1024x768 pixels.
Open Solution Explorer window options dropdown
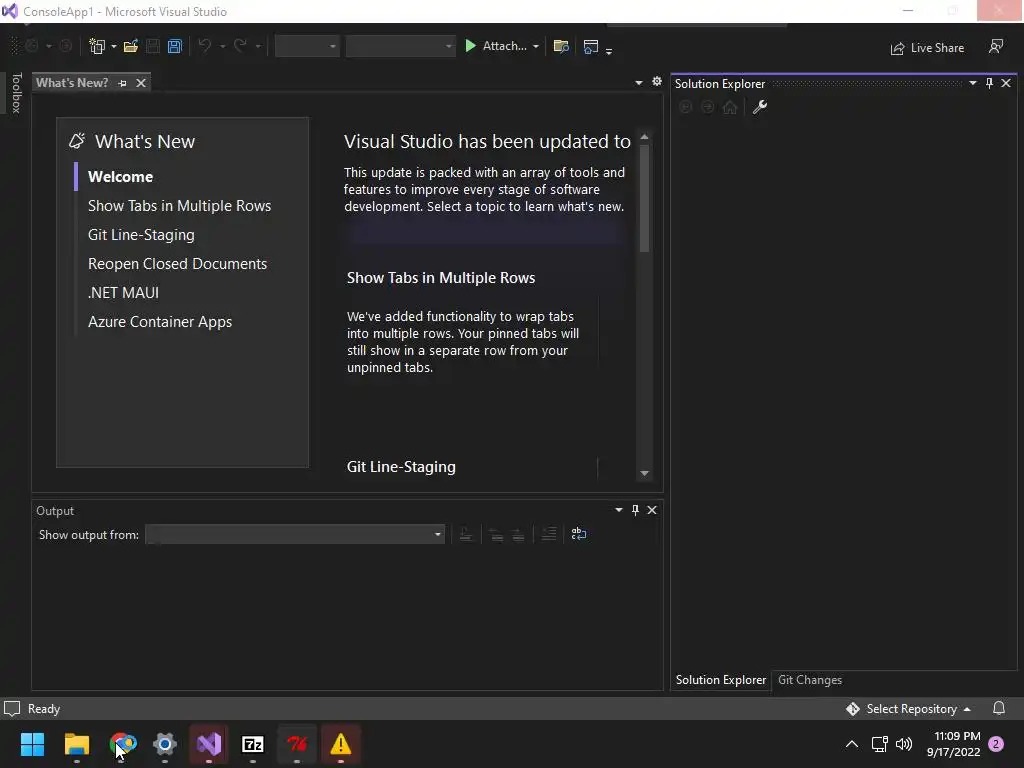point(973,83)
